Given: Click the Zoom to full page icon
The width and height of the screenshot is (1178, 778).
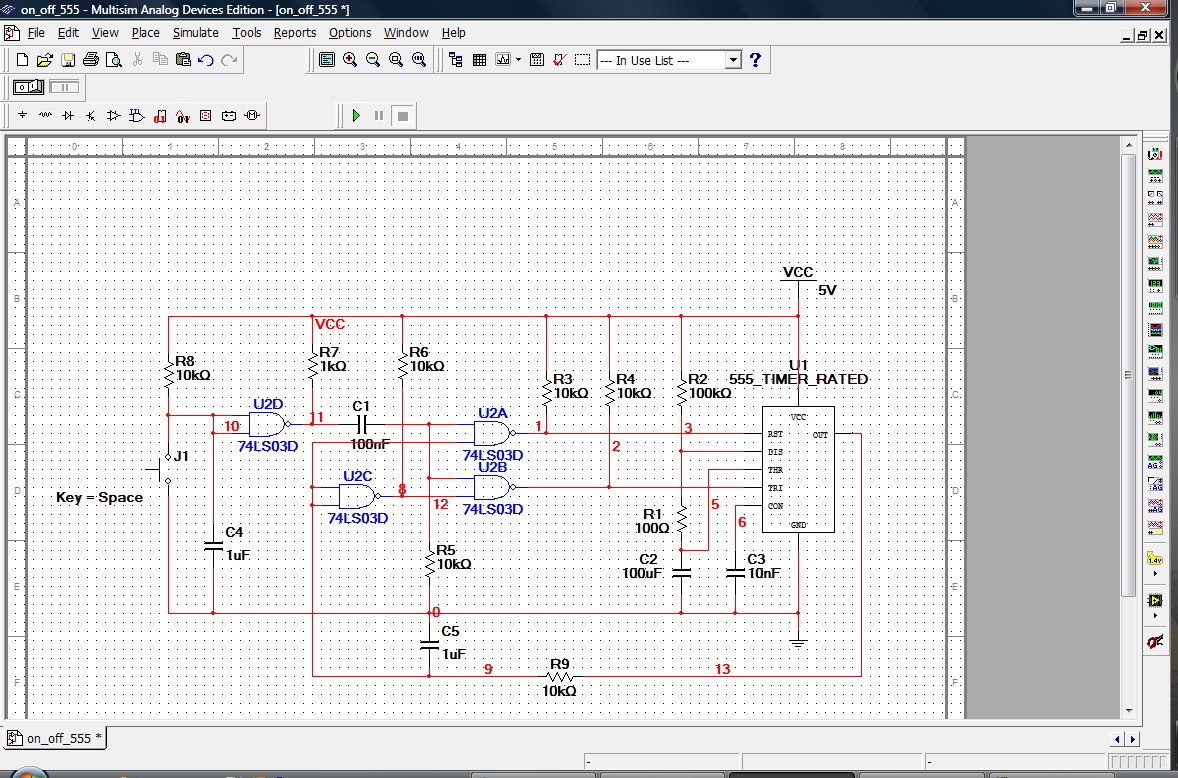Looking at the screenshot, I should coord(419,60).
